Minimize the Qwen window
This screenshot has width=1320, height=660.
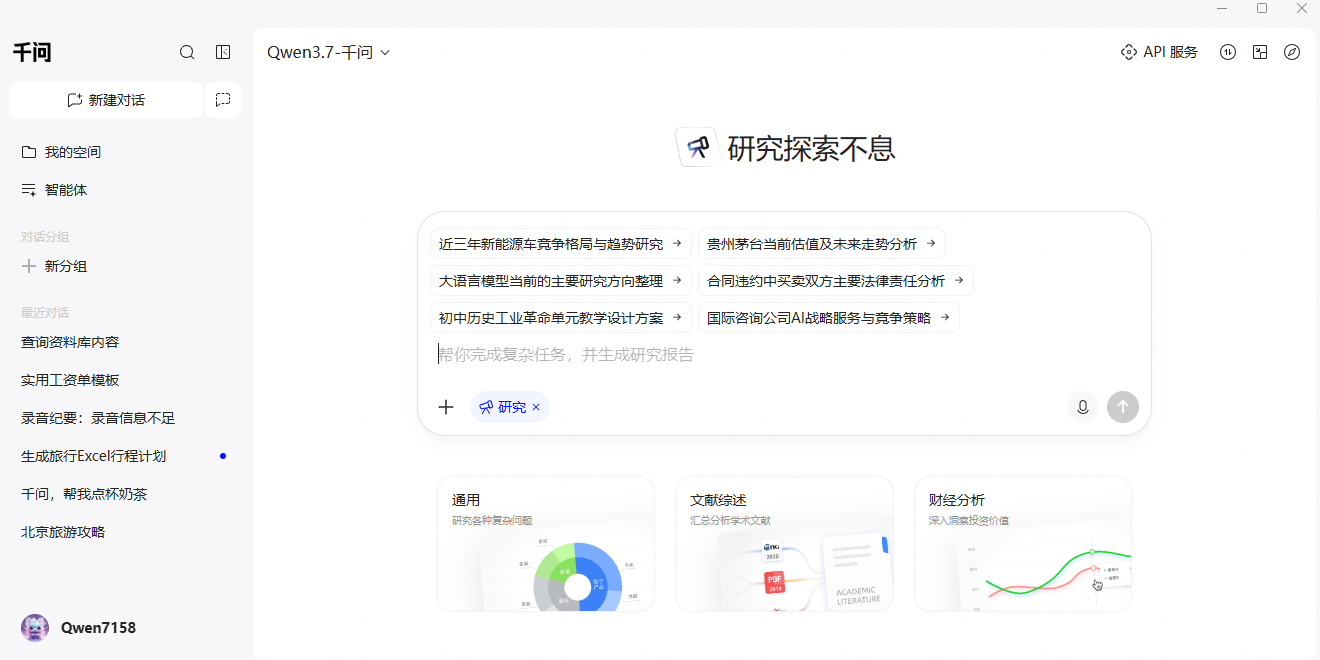[x=1222, y=8]
